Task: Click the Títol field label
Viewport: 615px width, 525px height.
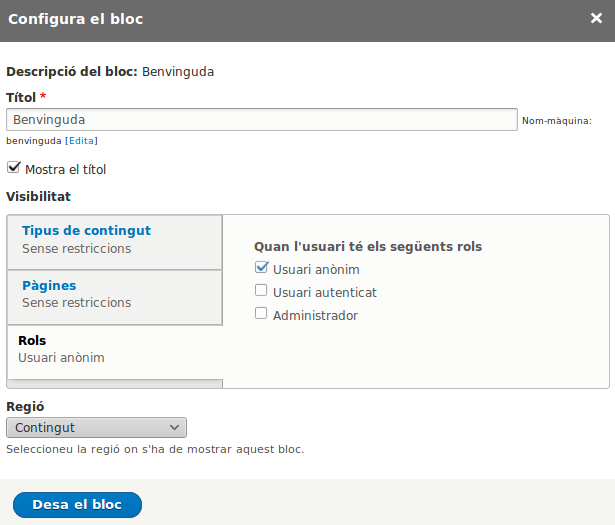Action: point(21,98)
